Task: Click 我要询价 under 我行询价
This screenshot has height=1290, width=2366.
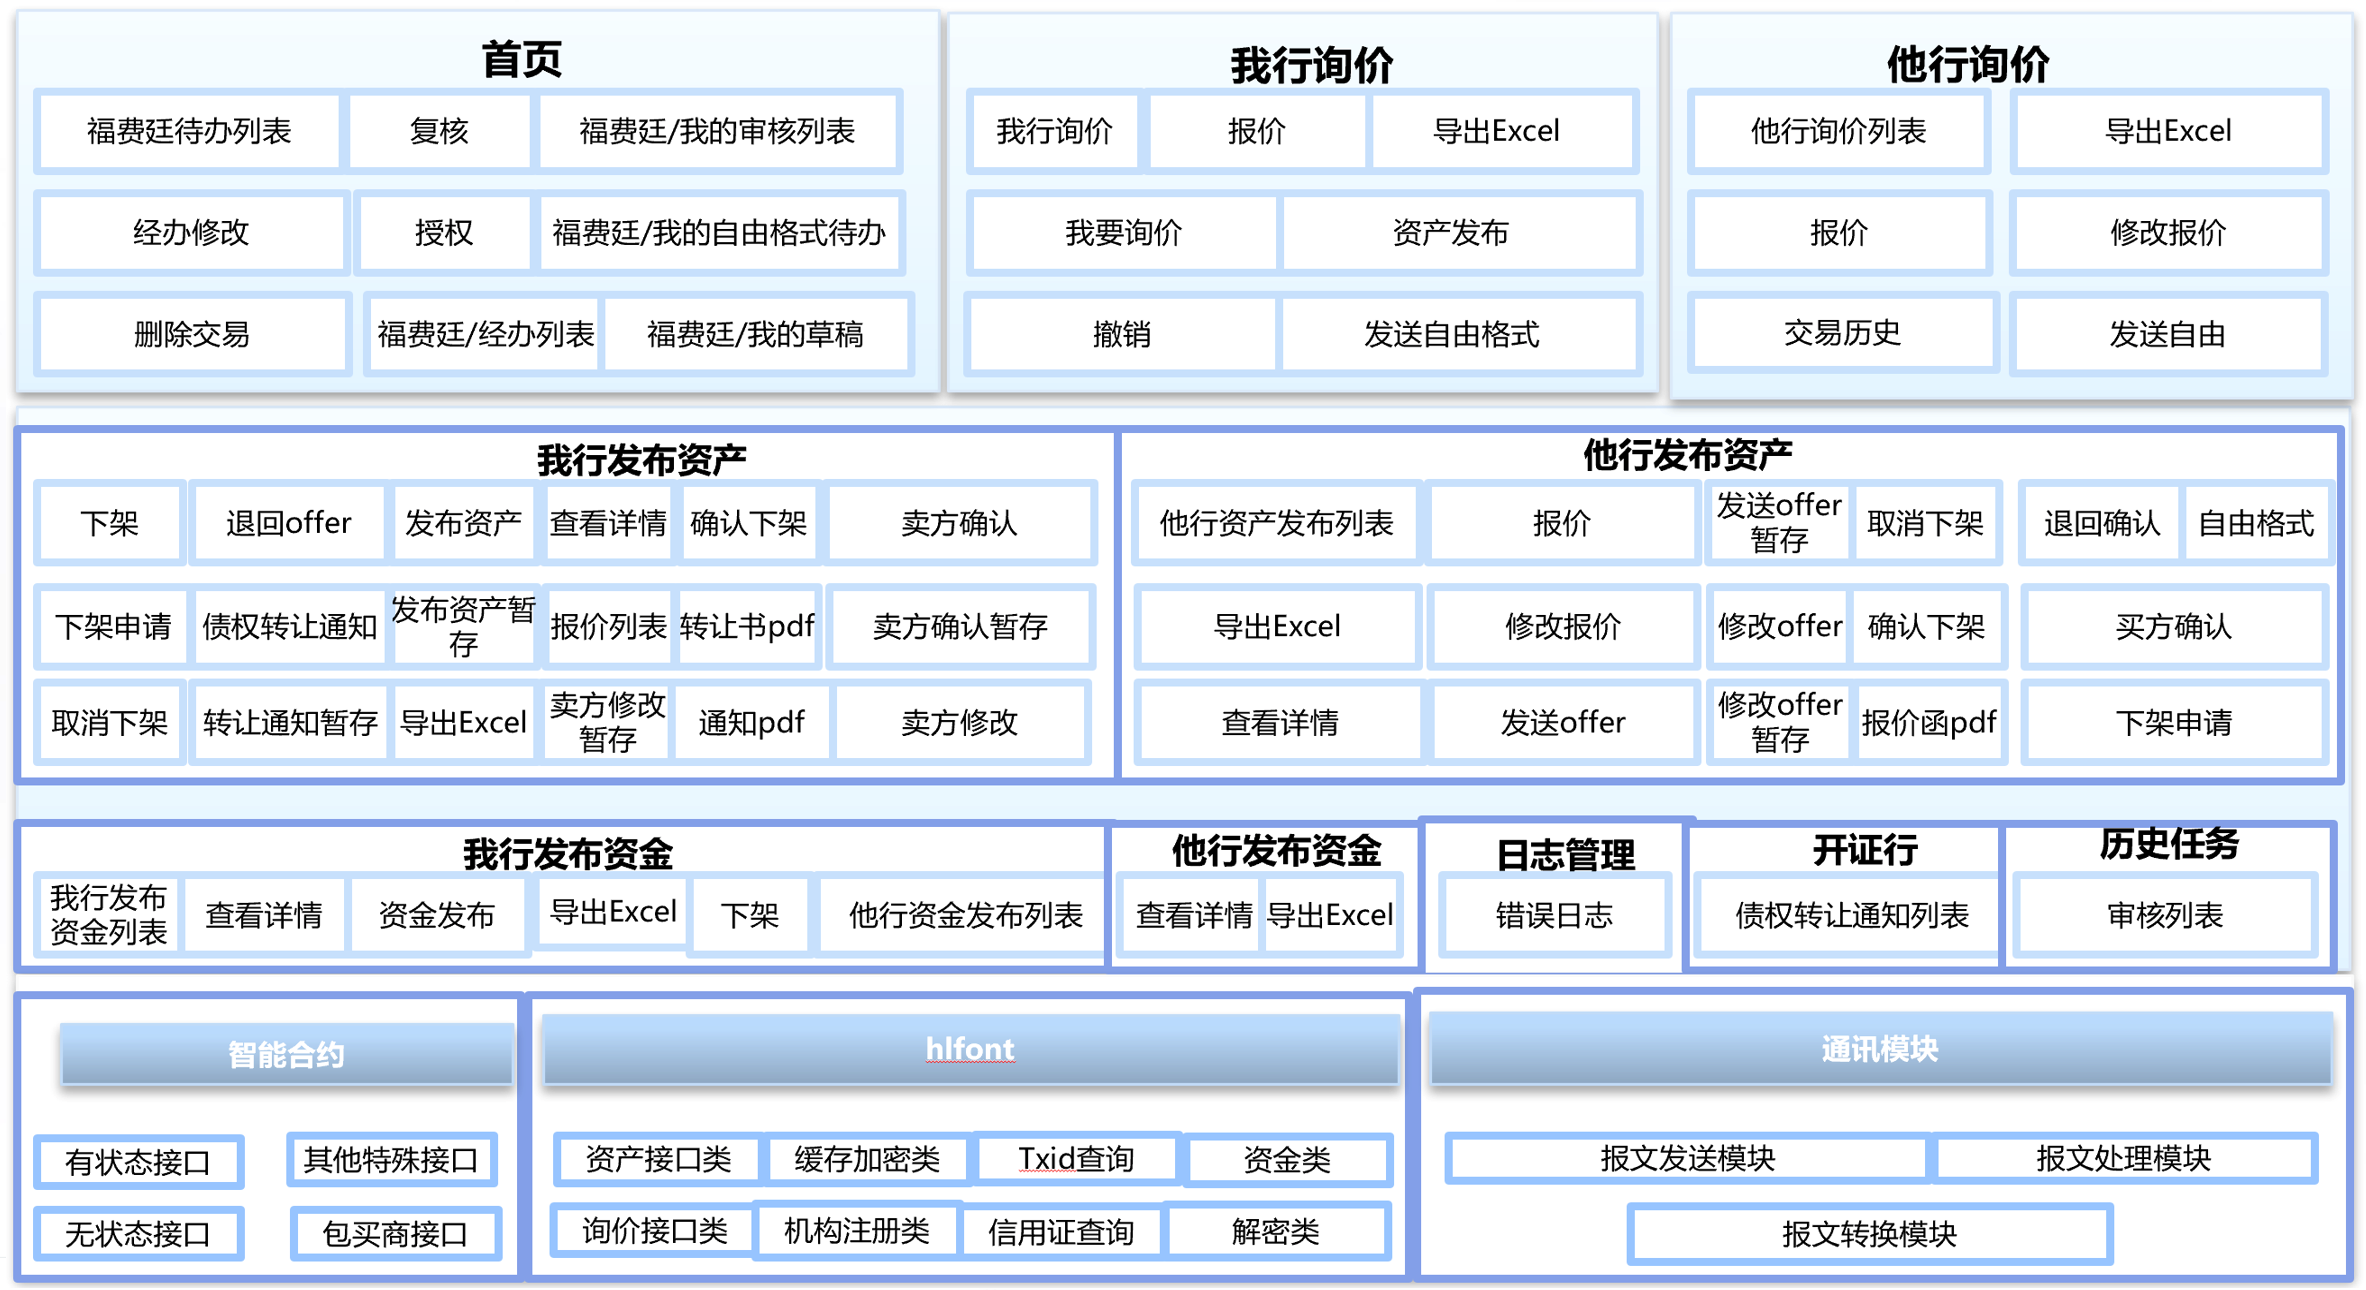Action: (x=1123, y=233)
